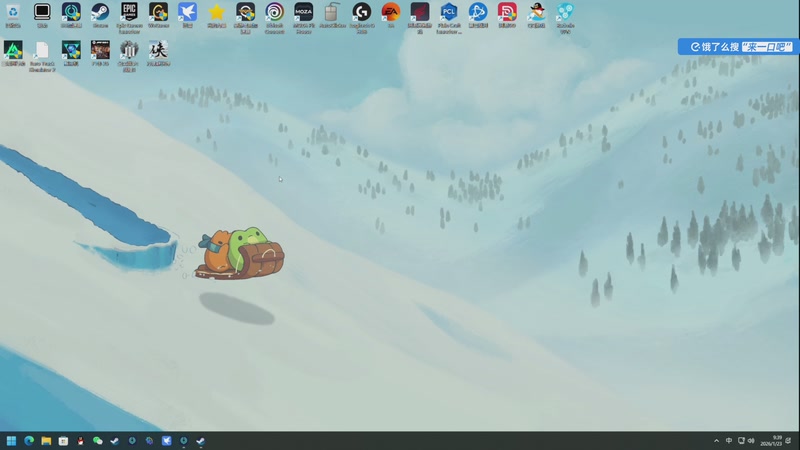Launch the Steam desktop shortcut
800x450 pixels.
[x=100, y=15]
